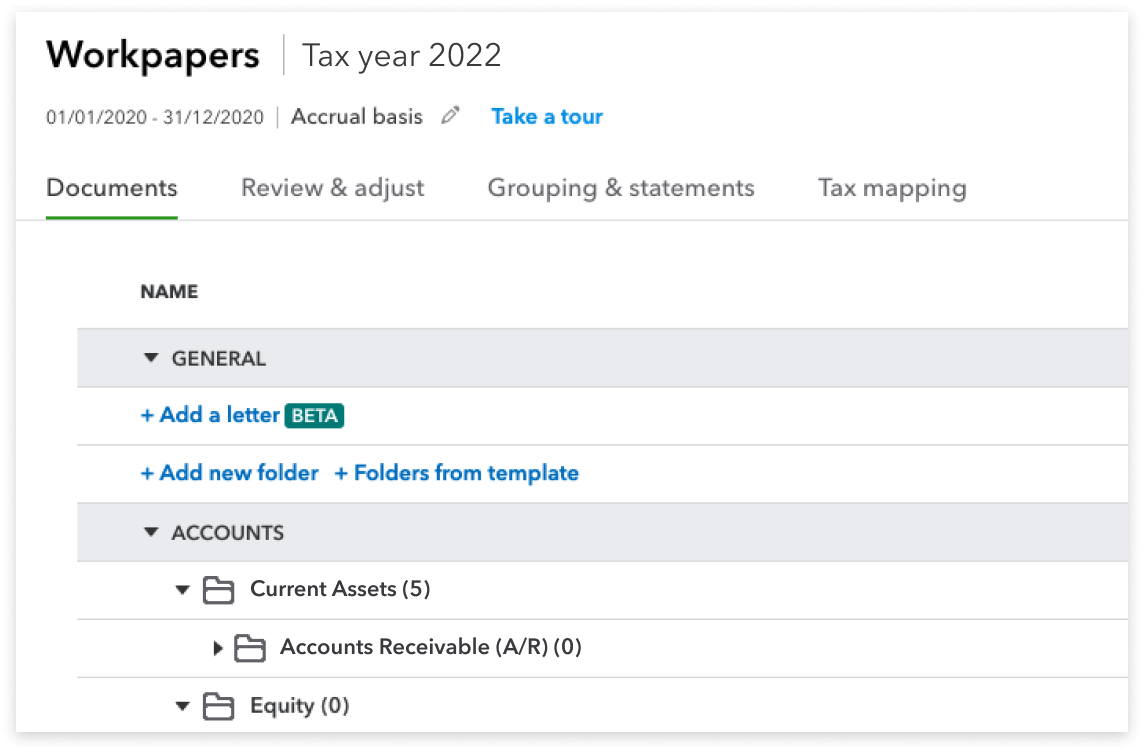This screenshot has height=752, width=1144.
Task: Click Add new folder link
Action: (229, 473)
